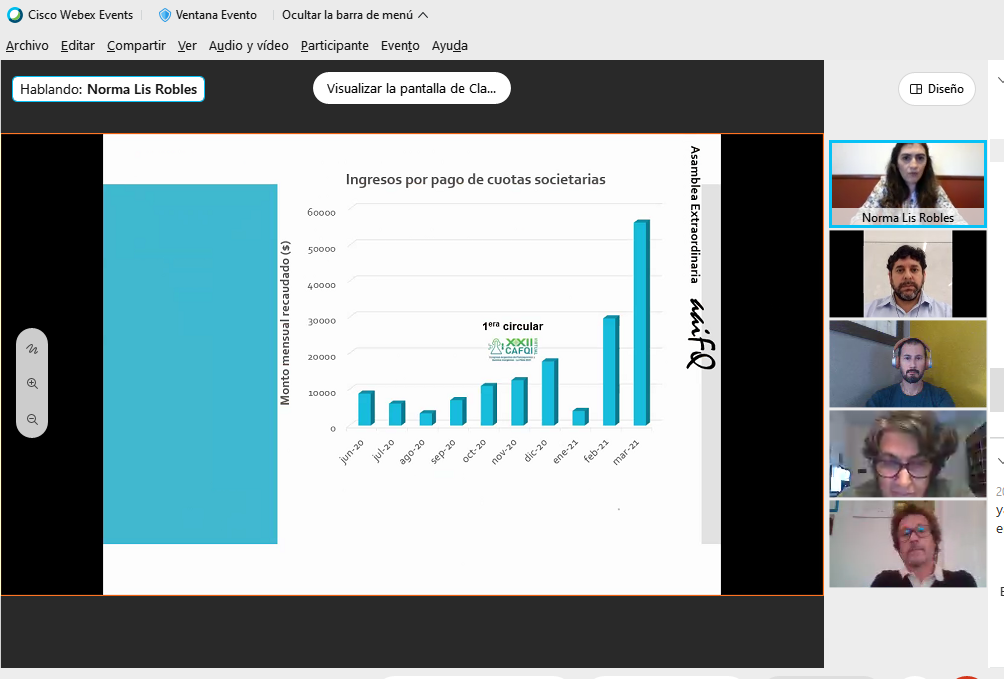1004x679 pixels.
Task: Collapse menu bar with Ocultar la barra chevron
Action: [x=423, y=15]
